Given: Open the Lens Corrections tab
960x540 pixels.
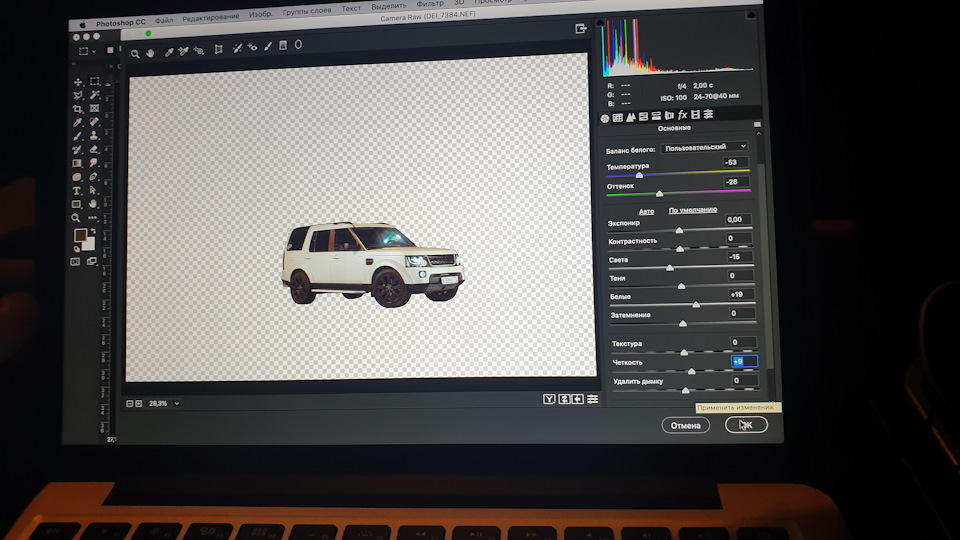Looking at the screenshot, I should 669,115.
